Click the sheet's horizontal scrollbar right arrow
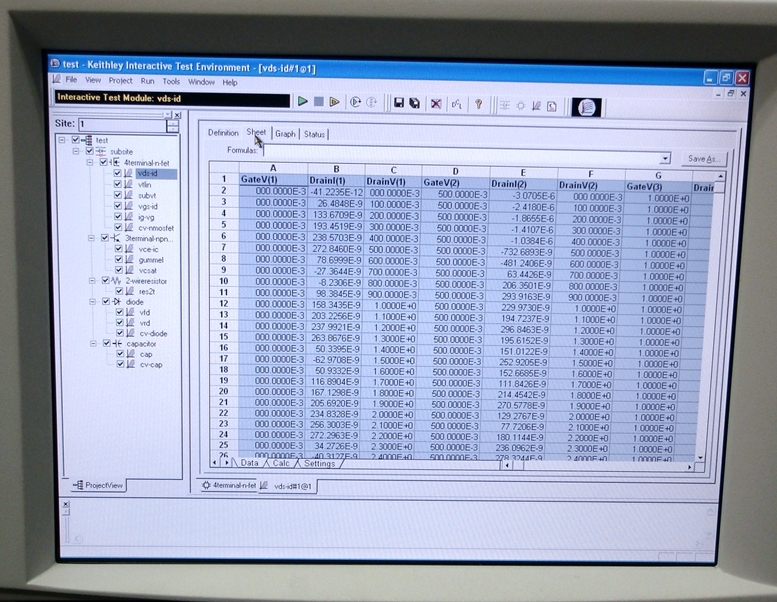 click(689, 467)
